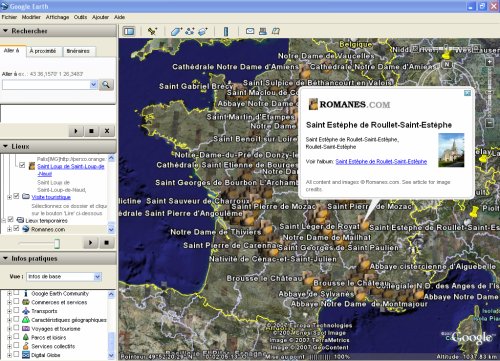The width and height of the screenshot is (500, 361).
Task: Open the Ajouter menu
Action: pos(100,17)
